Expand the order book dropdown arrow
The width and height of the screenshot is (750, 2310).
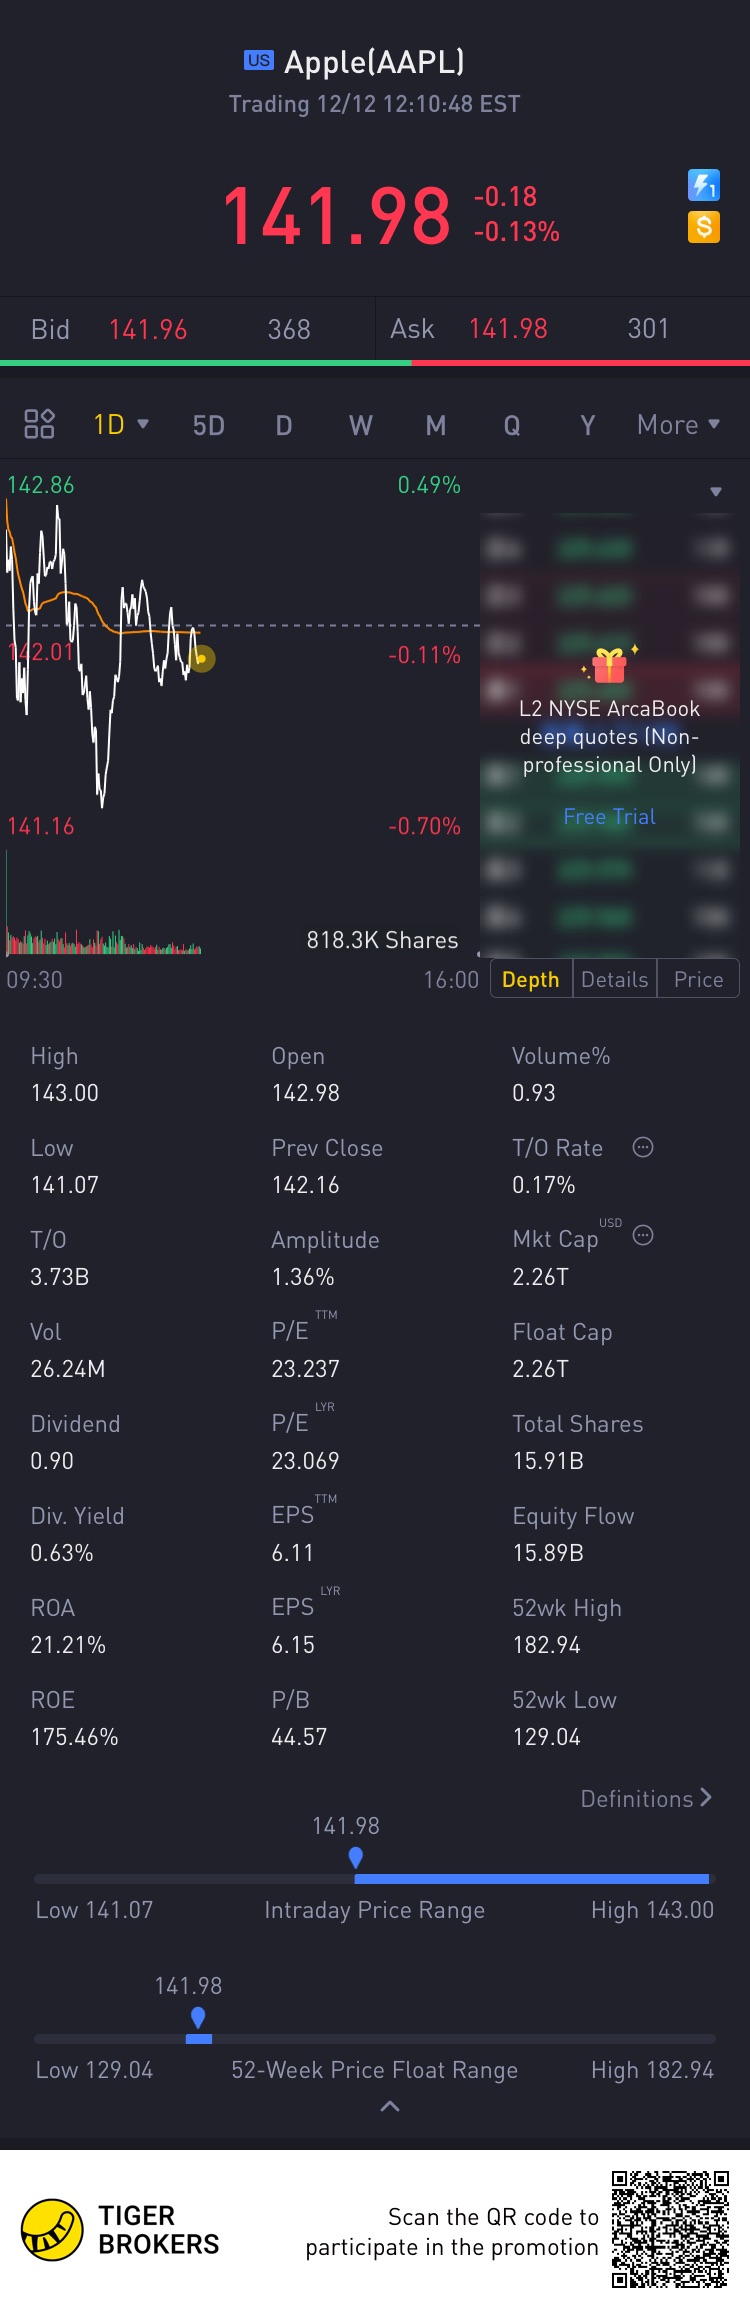click(716, 491)
